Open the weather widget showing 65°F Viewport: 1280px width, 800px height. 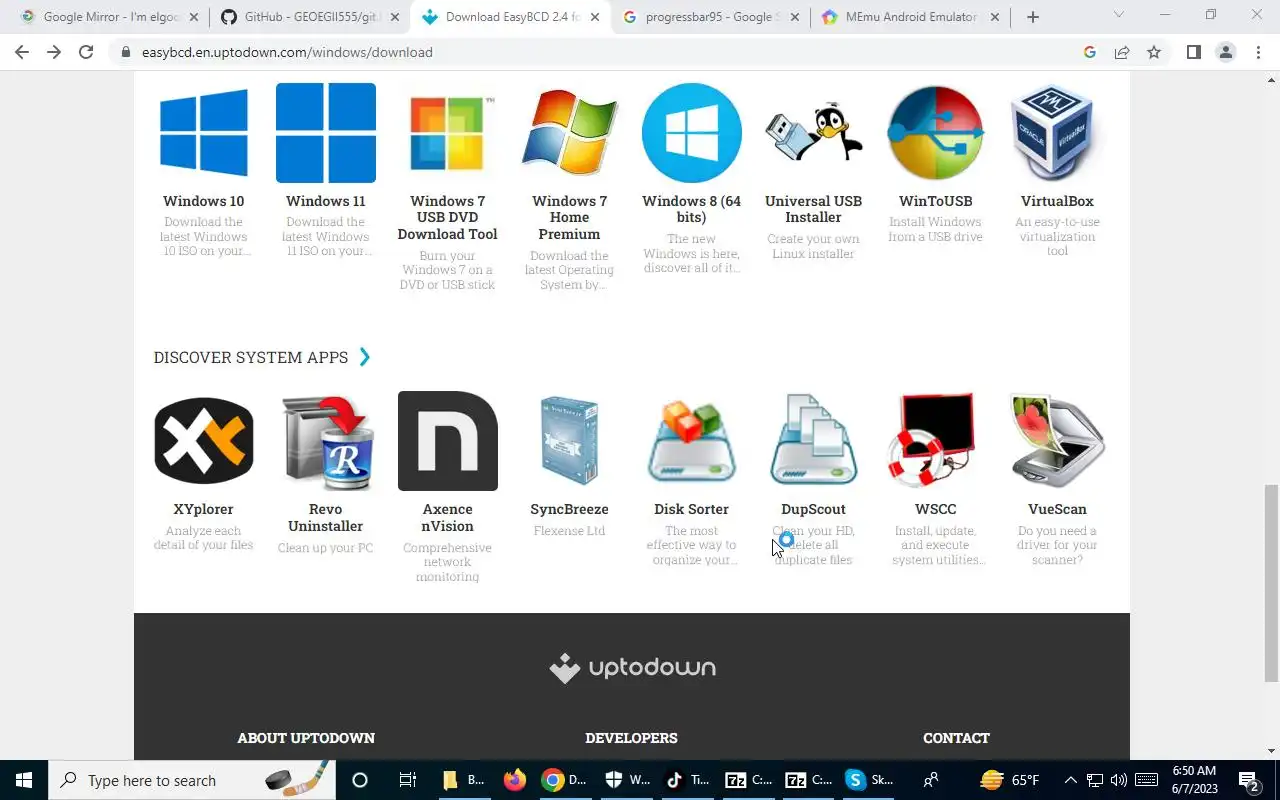[1010, 780]
